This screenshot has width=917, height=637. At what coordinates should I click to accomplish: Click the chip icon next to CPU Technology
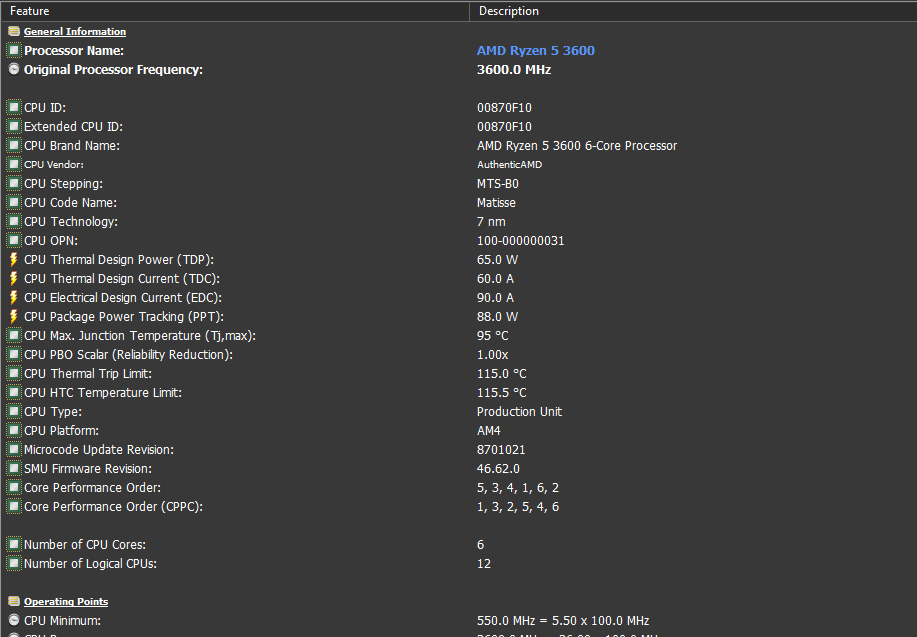[x=14, y=222]
